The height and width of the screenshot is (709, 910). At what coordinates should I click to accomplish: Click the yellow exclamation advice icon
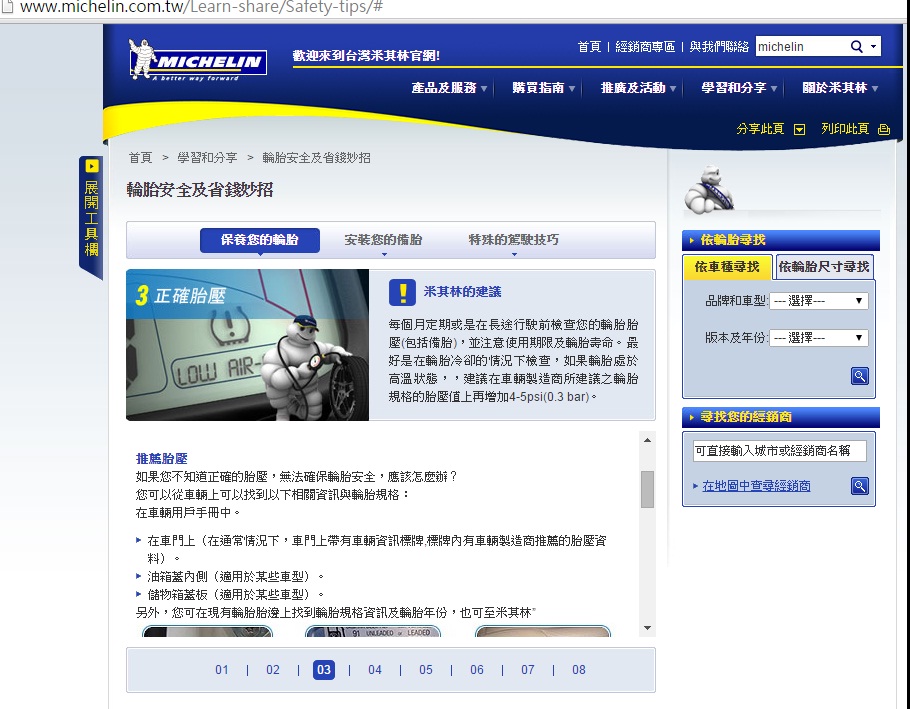tap(402, 292)
